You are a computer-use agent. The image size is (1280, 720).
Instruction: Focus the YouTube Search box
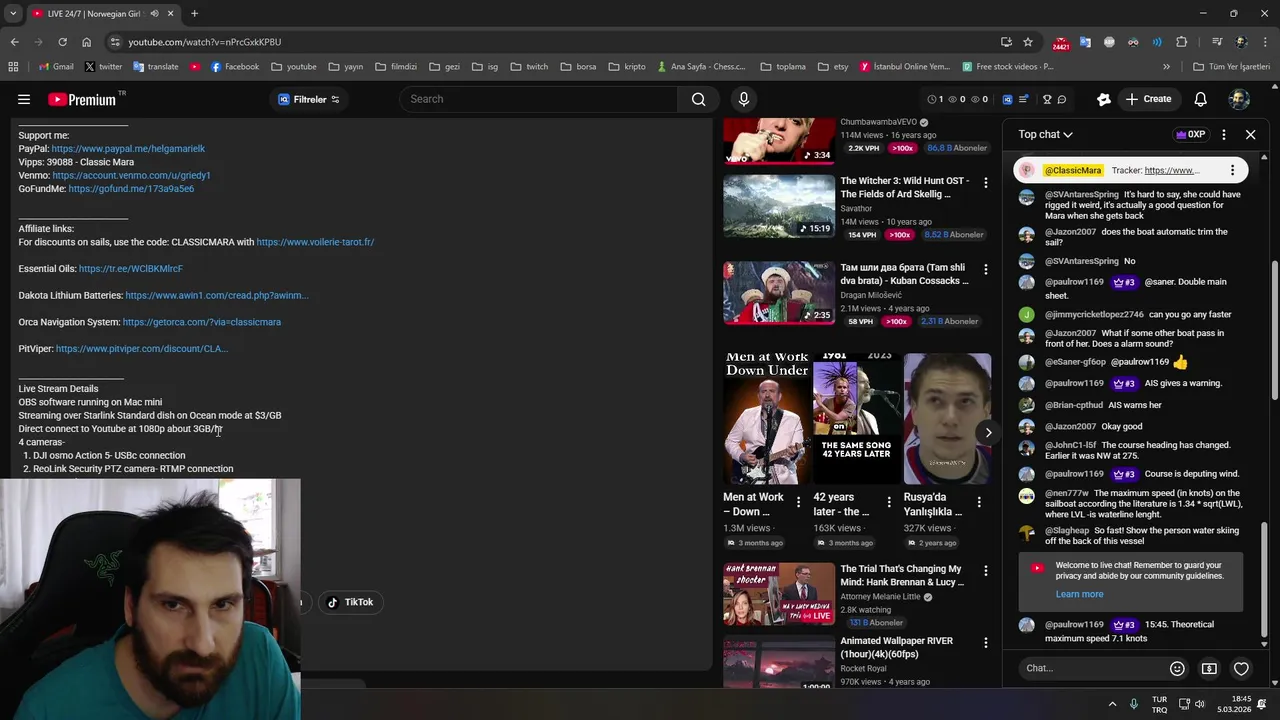540,99
